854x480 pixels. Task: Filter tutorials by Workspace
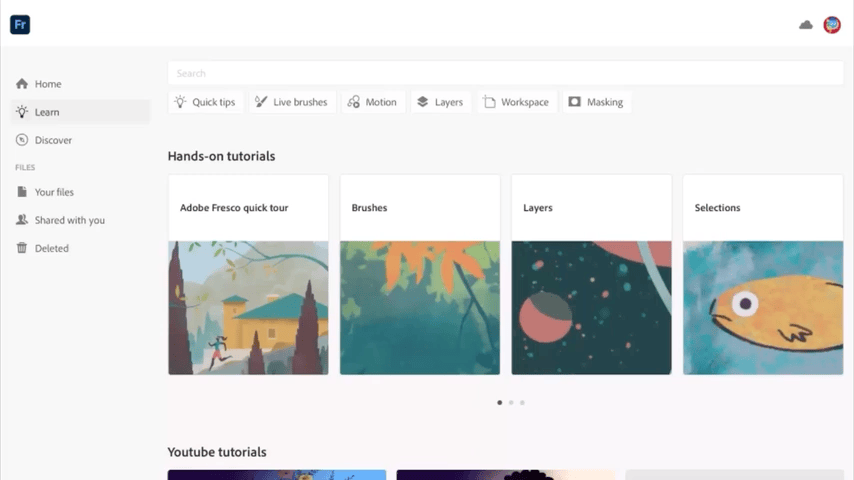517,102
